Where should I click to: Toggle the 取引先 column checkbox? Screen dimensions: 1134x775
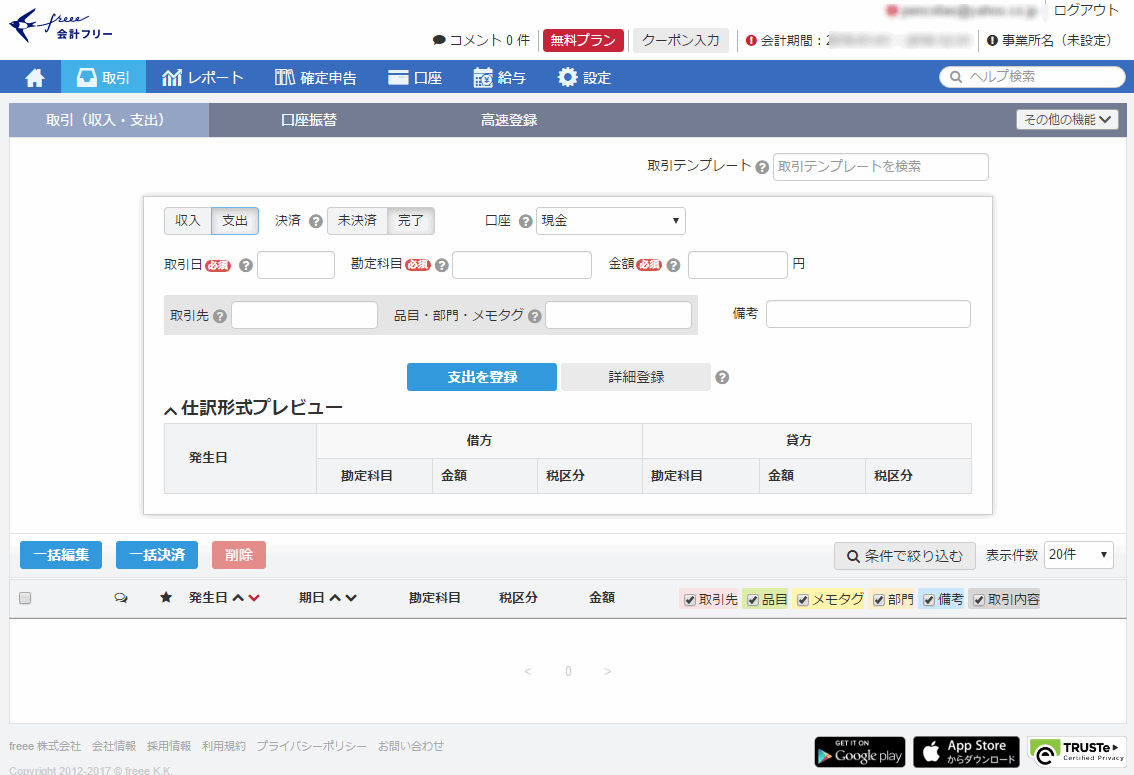tap(690, 600)
